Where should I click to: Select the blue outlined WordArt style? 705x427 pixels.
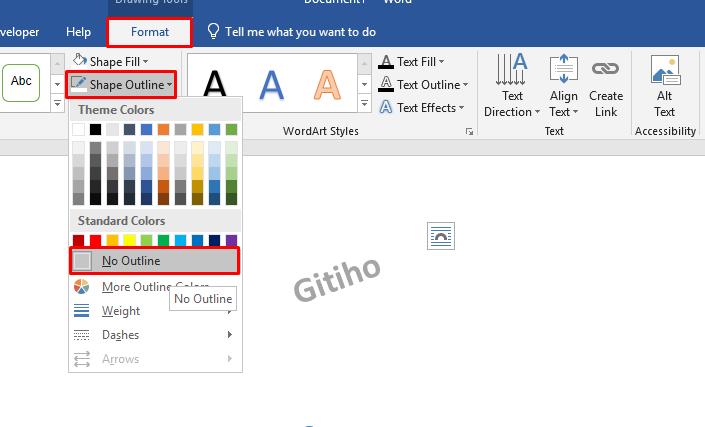point(271,85)
